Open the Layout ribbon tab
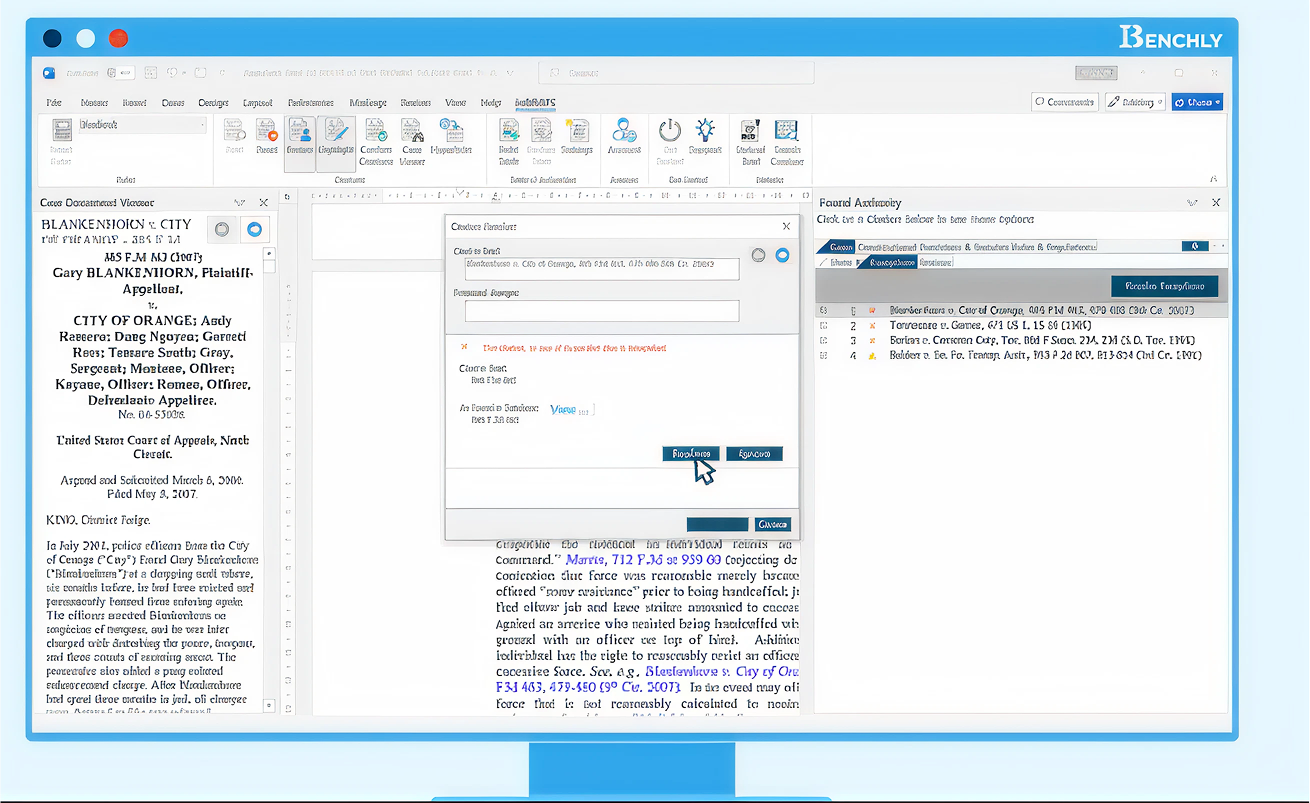The height and width of the screenshot is (803, 1310). point(258,103)
